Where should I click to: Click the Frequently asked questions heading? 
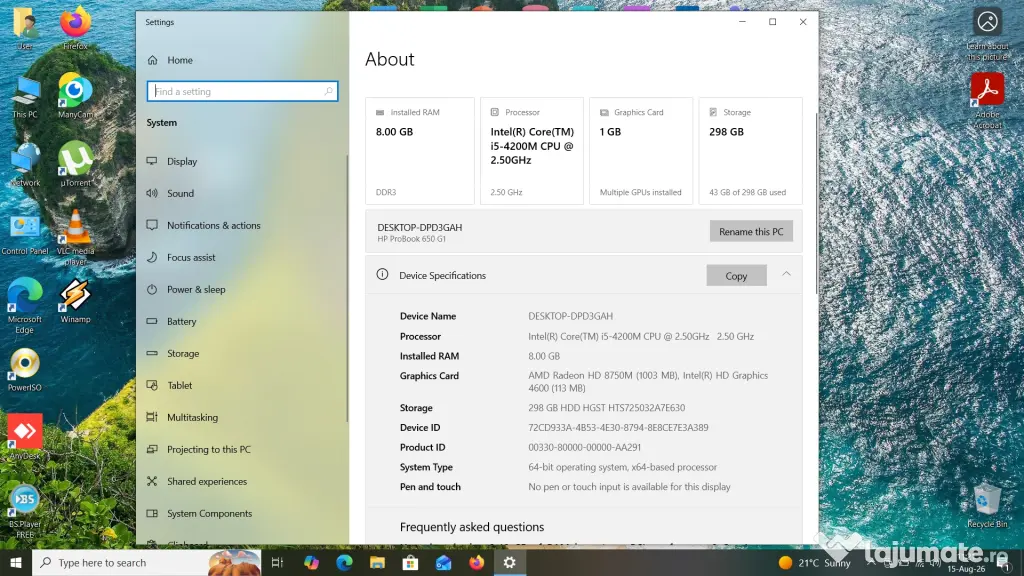click(x=472, y=527)
